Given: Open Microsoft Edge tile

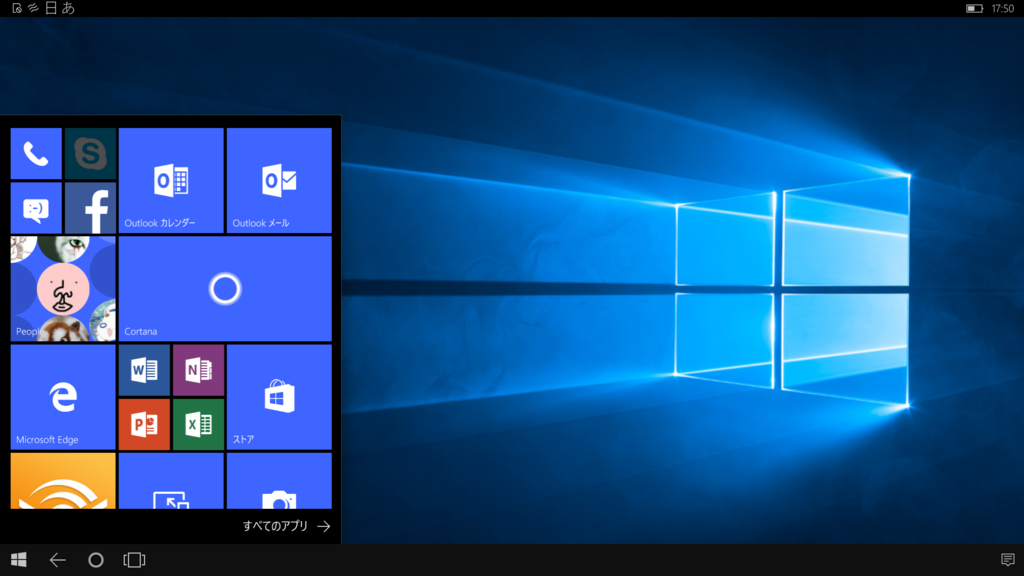Looking at the screenshot, I should (x=63, y=397).
